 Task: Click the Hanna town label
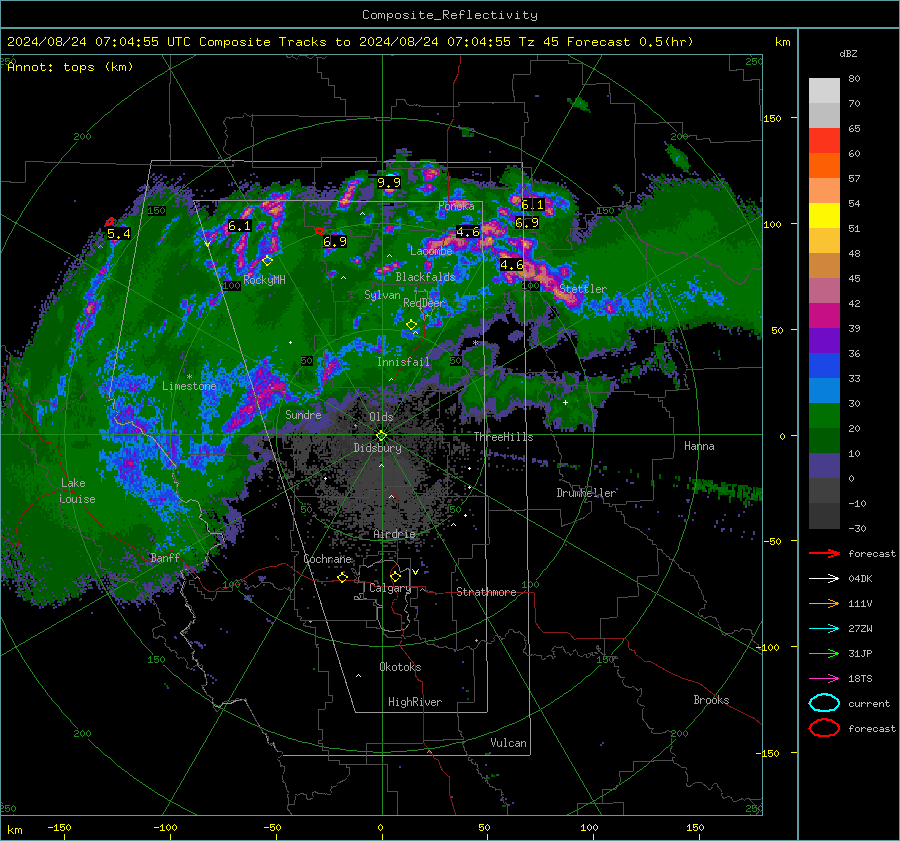click(699, 446)
